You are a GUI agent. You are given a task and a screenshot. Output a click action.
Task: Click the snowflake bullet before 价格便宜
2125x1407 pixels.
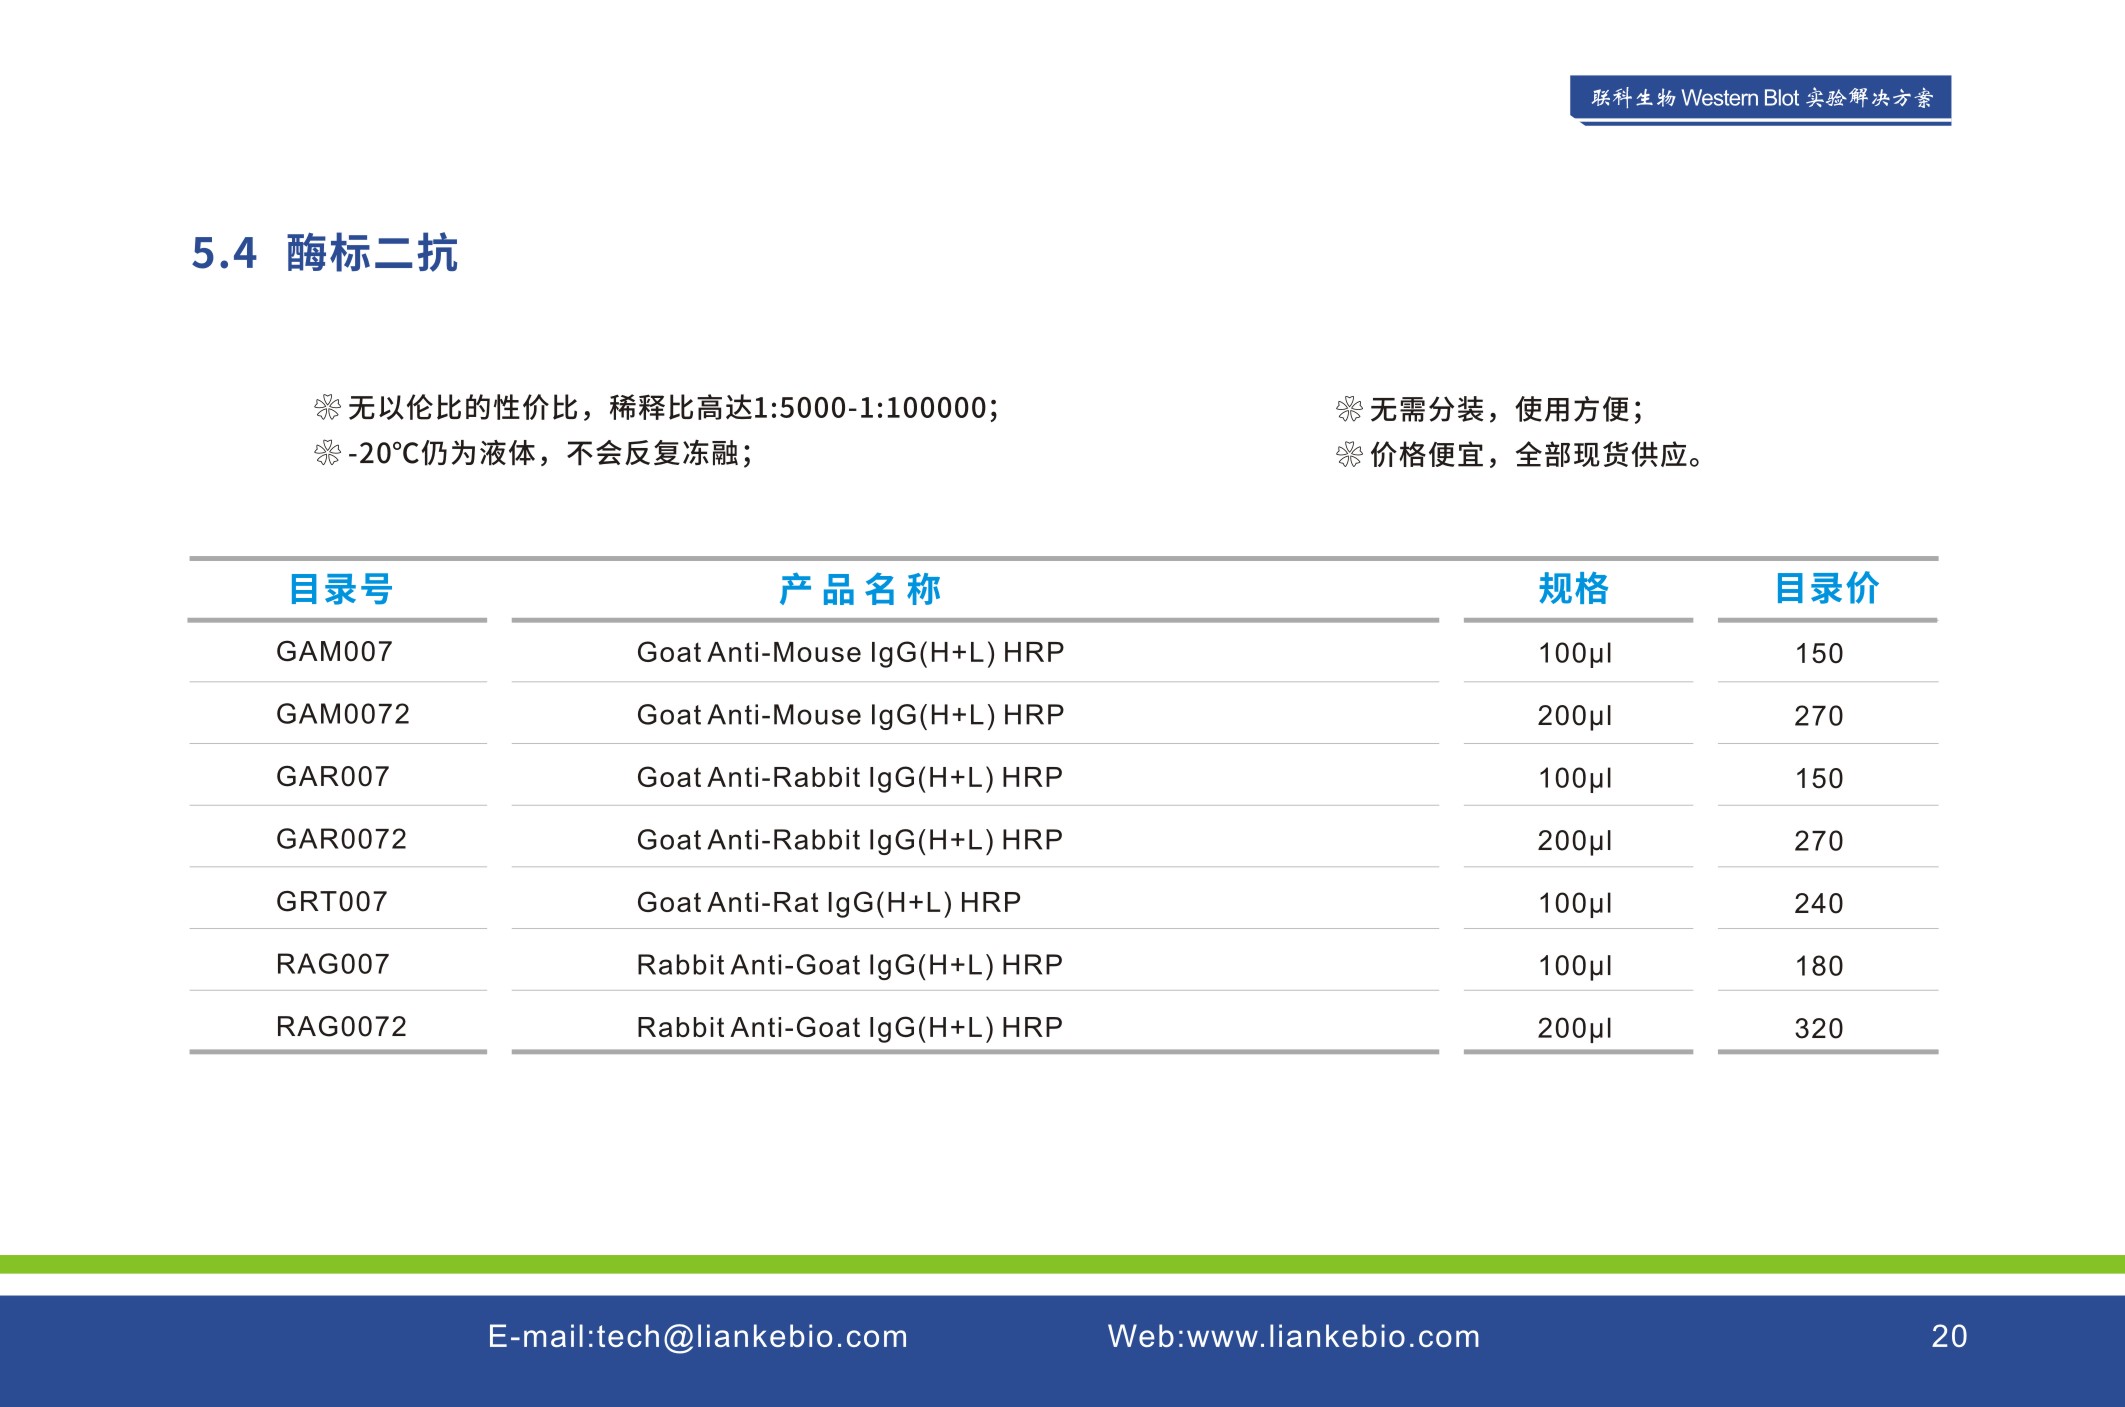[1349, 456]
